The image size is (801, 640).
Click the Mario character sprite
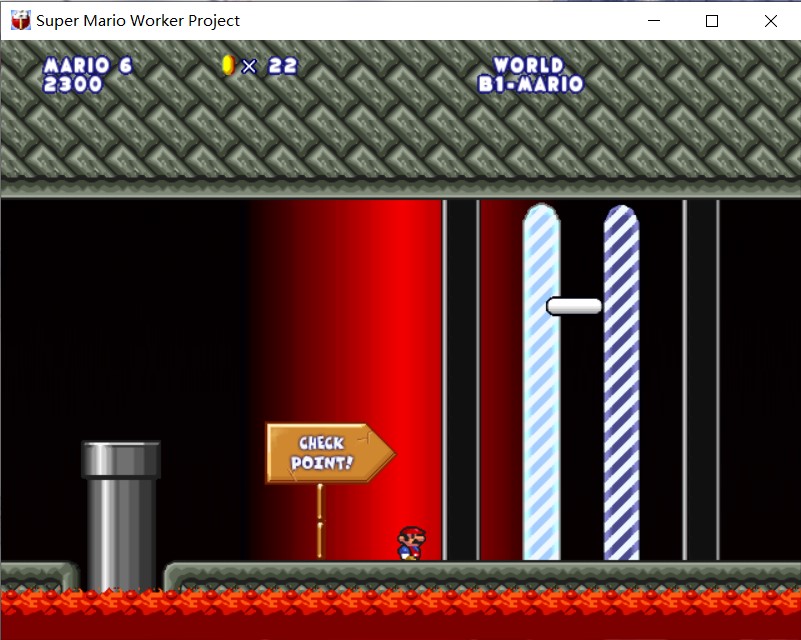coord(412,543)
